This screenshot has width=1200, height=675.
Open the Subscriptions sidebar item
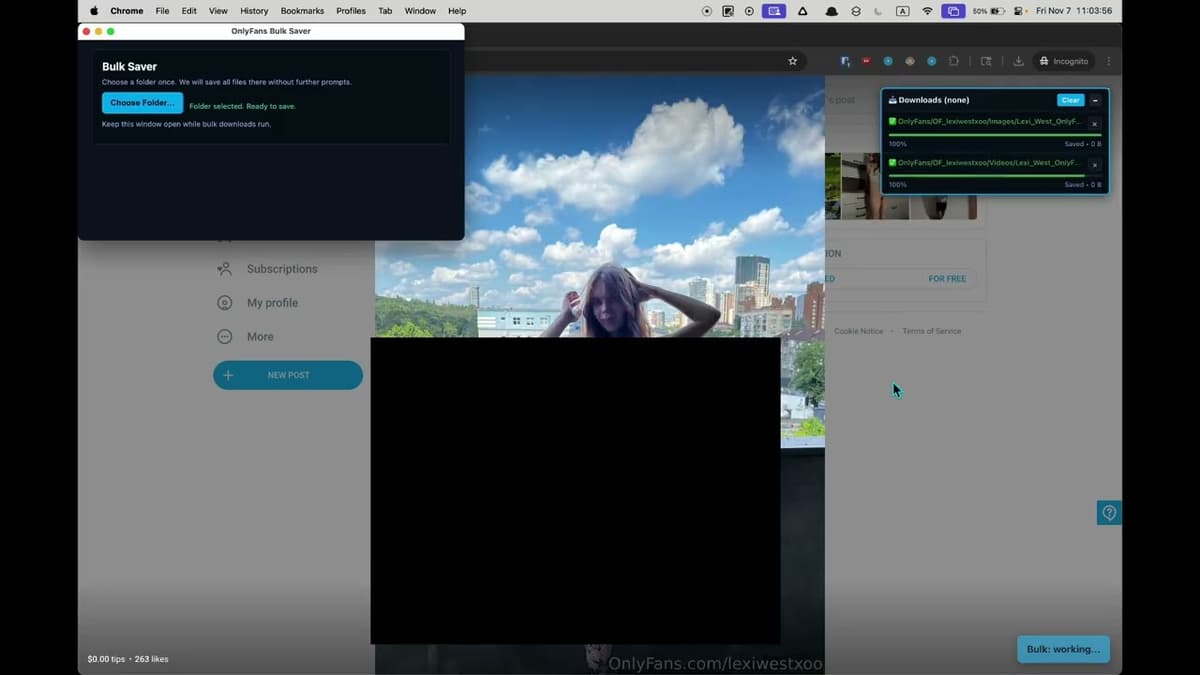281,268
